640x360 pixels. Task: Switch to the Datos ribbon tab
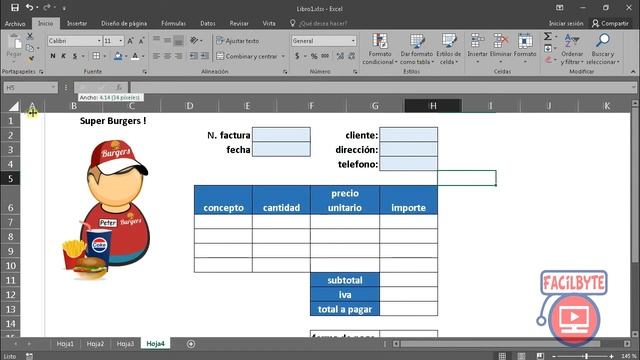[x=208, y=23]
